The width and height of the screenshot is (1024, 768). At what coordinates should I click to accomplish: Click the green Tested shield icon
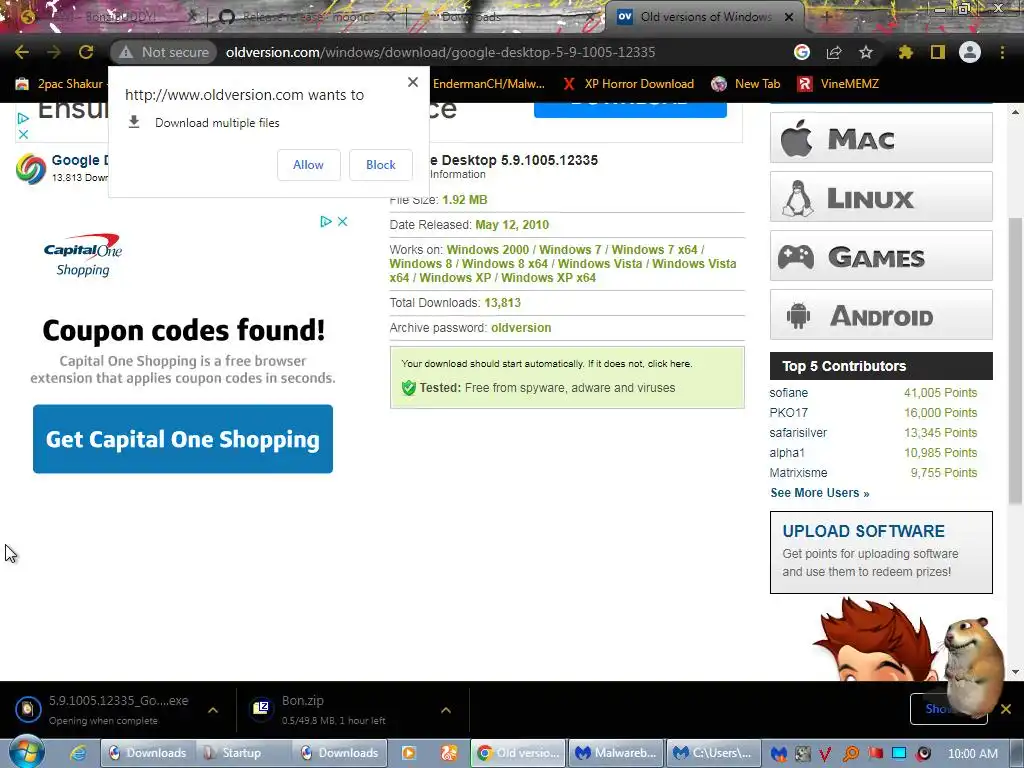coord(409,388)
